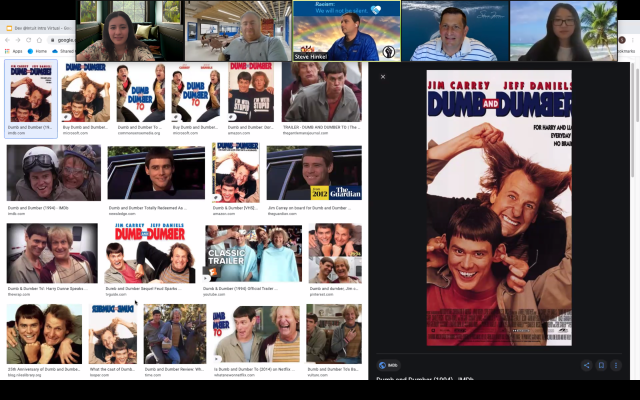Open the scooter helmet image from imdb.com
Screen dimensions: 640x400
click(53, 173)
